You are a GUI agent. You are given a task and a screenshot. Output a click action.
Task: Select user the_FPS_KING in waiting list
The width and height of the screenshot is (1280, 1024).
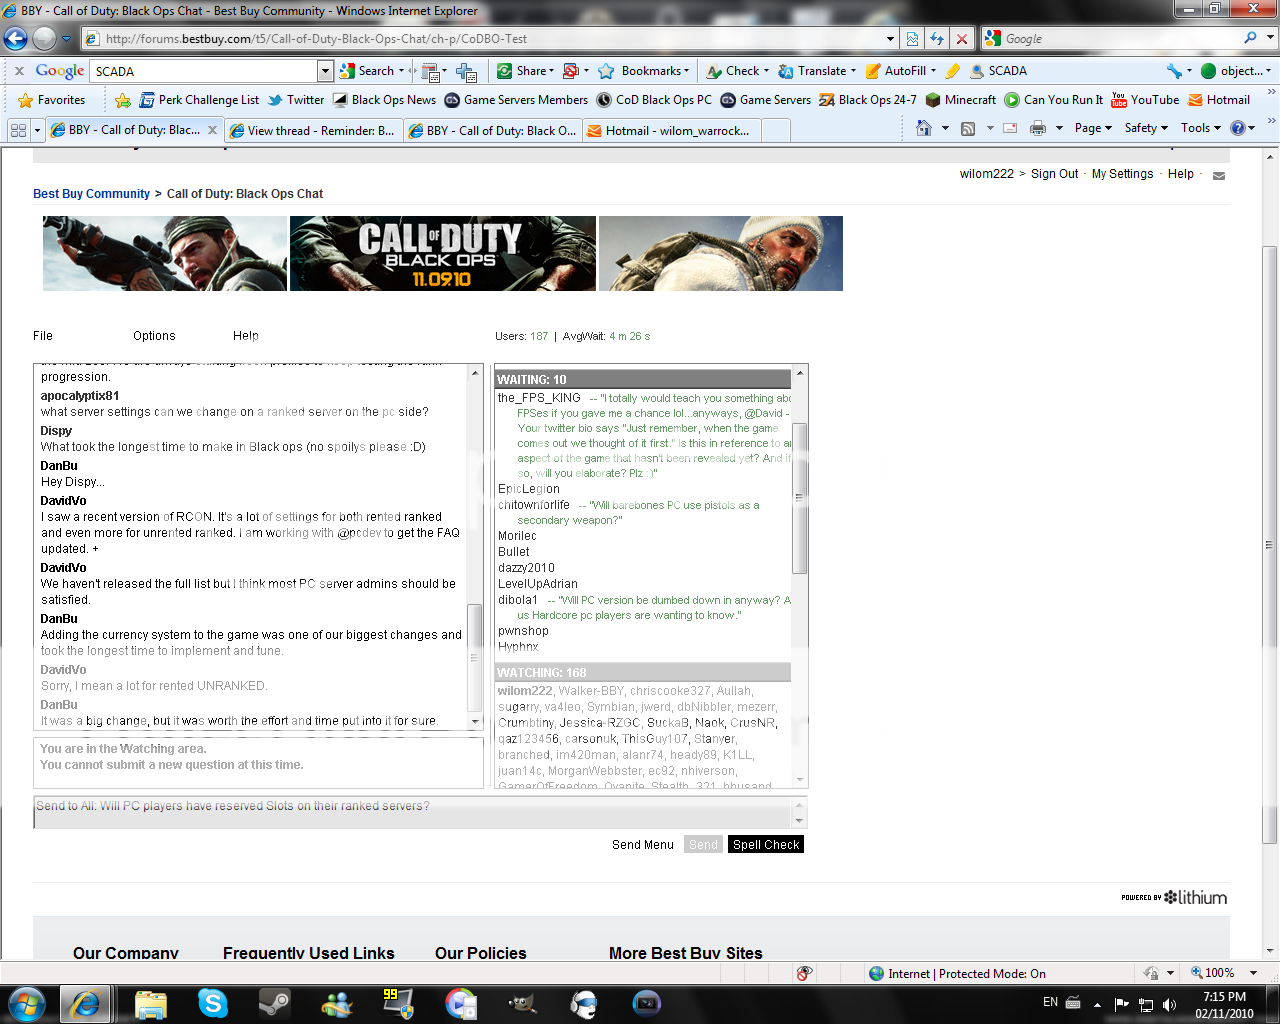click(x=539, y=398)
